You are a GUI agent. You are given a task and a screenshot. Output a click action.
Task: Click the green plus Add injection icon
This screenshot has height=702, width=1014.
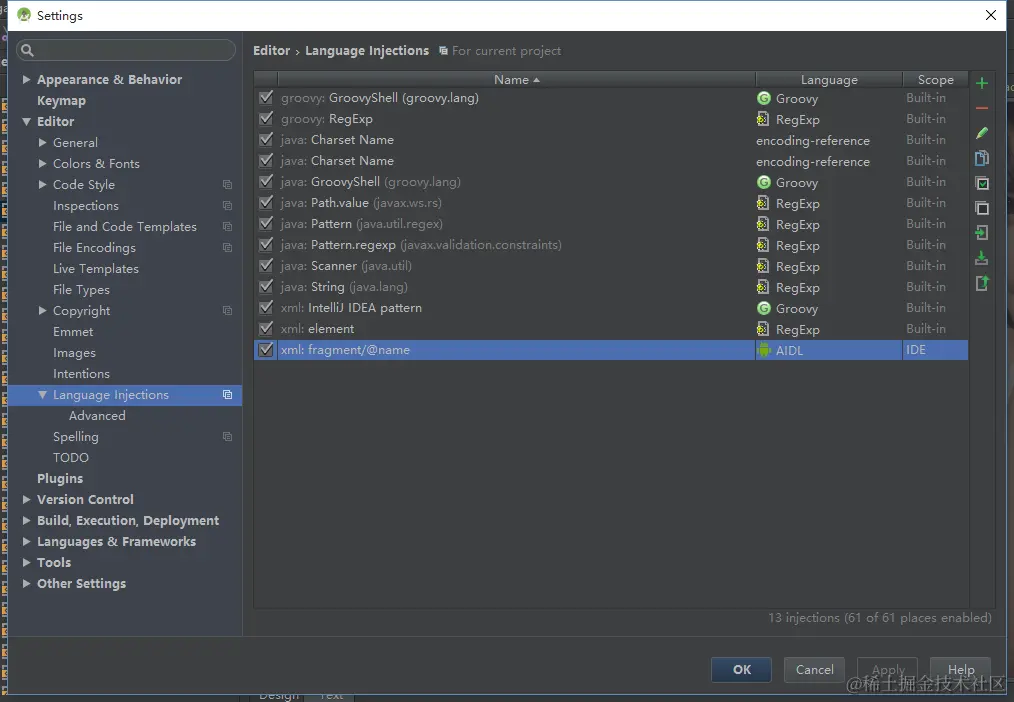pyautogui.click(x=982, y=83)
